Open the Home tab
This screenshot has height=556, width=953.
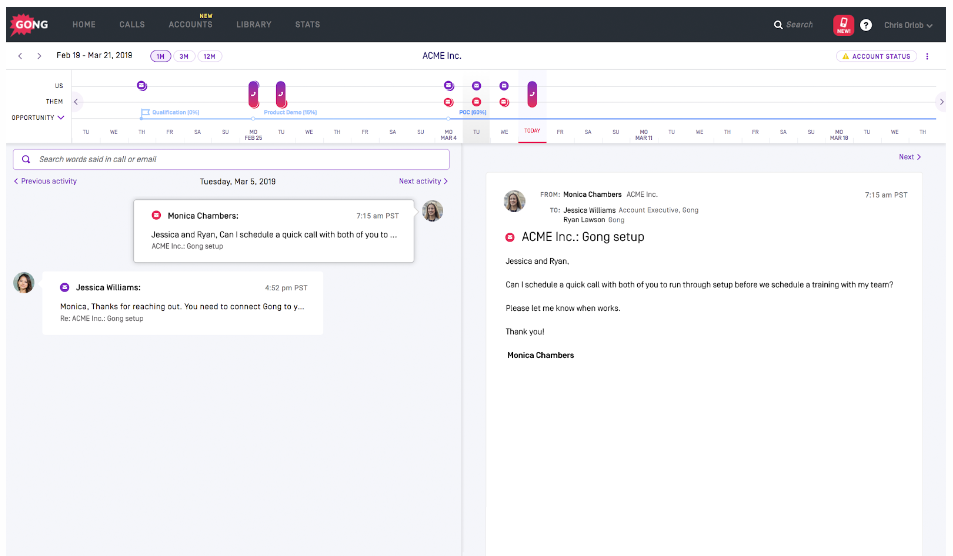point(84,24)
